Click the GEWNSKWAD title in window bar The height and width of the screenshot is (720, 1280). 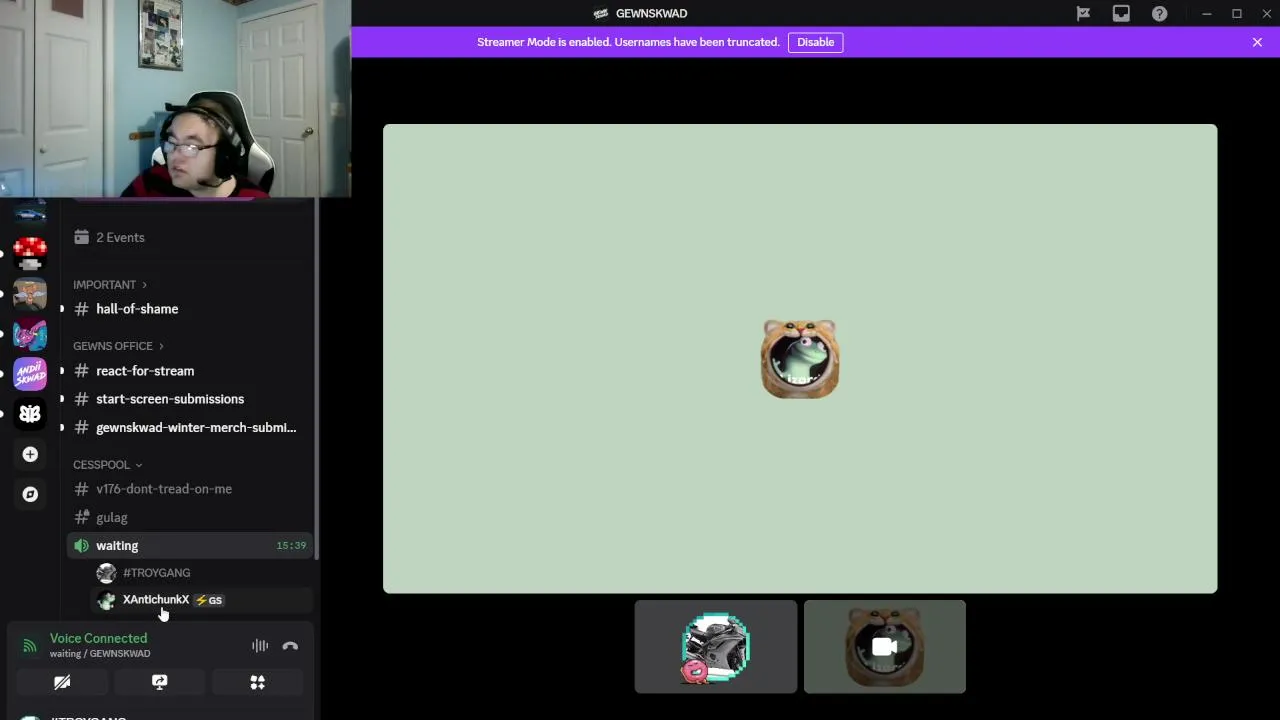pos(651,13)
